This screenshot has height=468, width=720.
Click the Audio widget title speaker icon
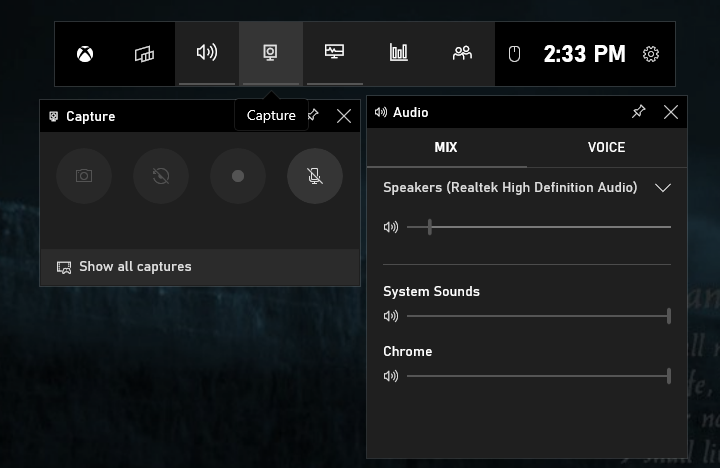click(381, 112)
